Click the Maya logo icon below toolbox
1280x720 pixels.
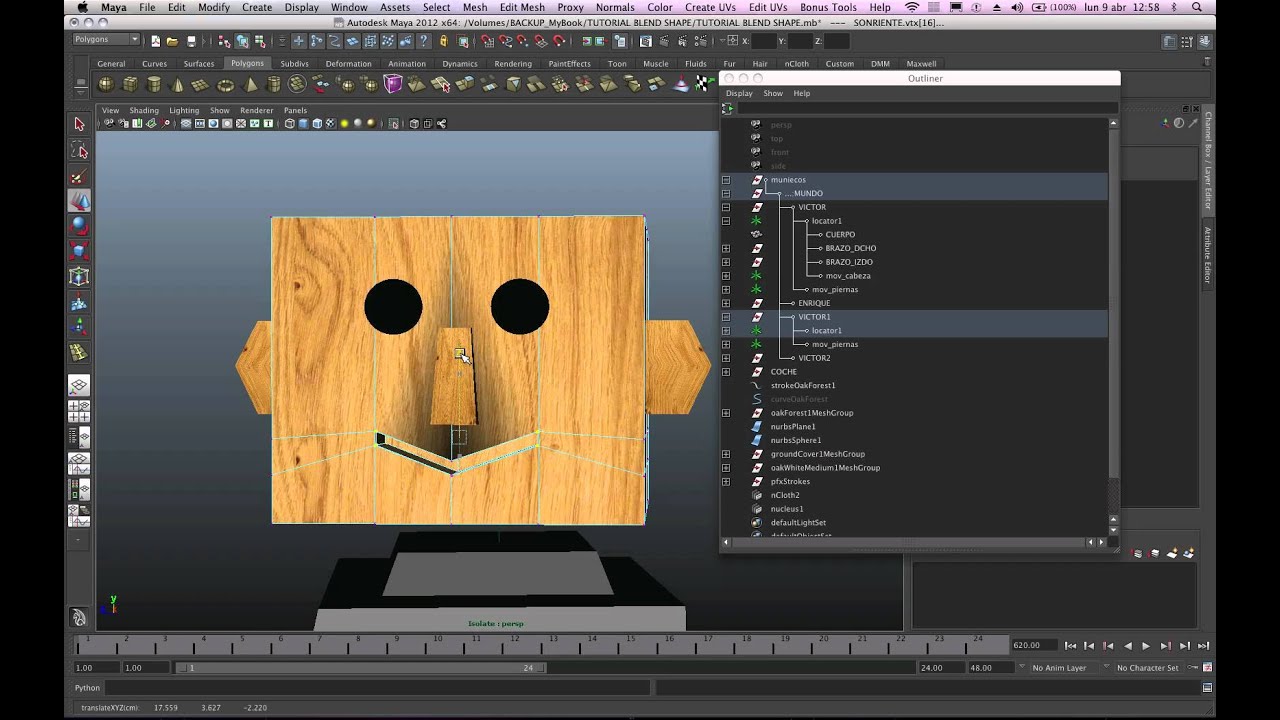[79, 617]
